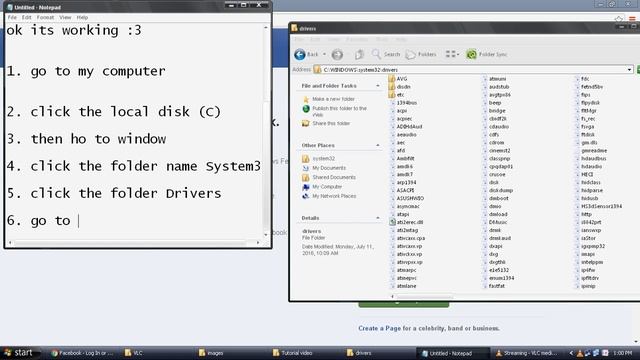Click drivers file list horizontal scrollbar
This screenshot has width=640, height=360.
click(424, 297)
